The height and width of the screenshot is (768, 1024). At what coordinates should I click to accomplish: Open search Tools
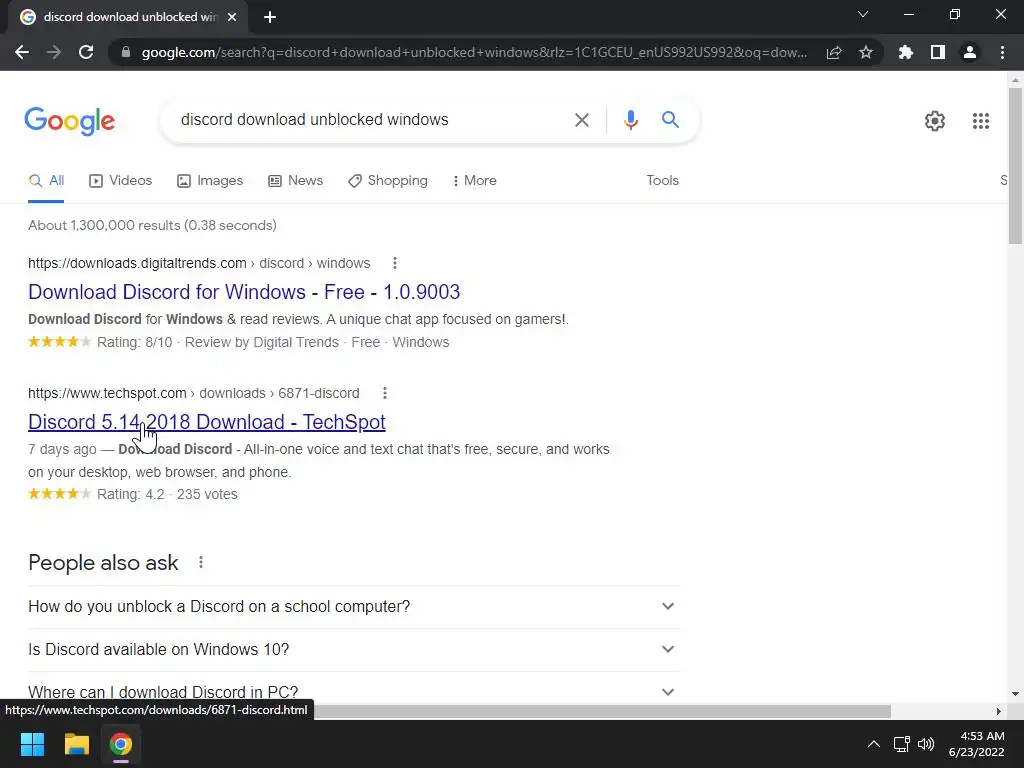(x=662, y=181)
